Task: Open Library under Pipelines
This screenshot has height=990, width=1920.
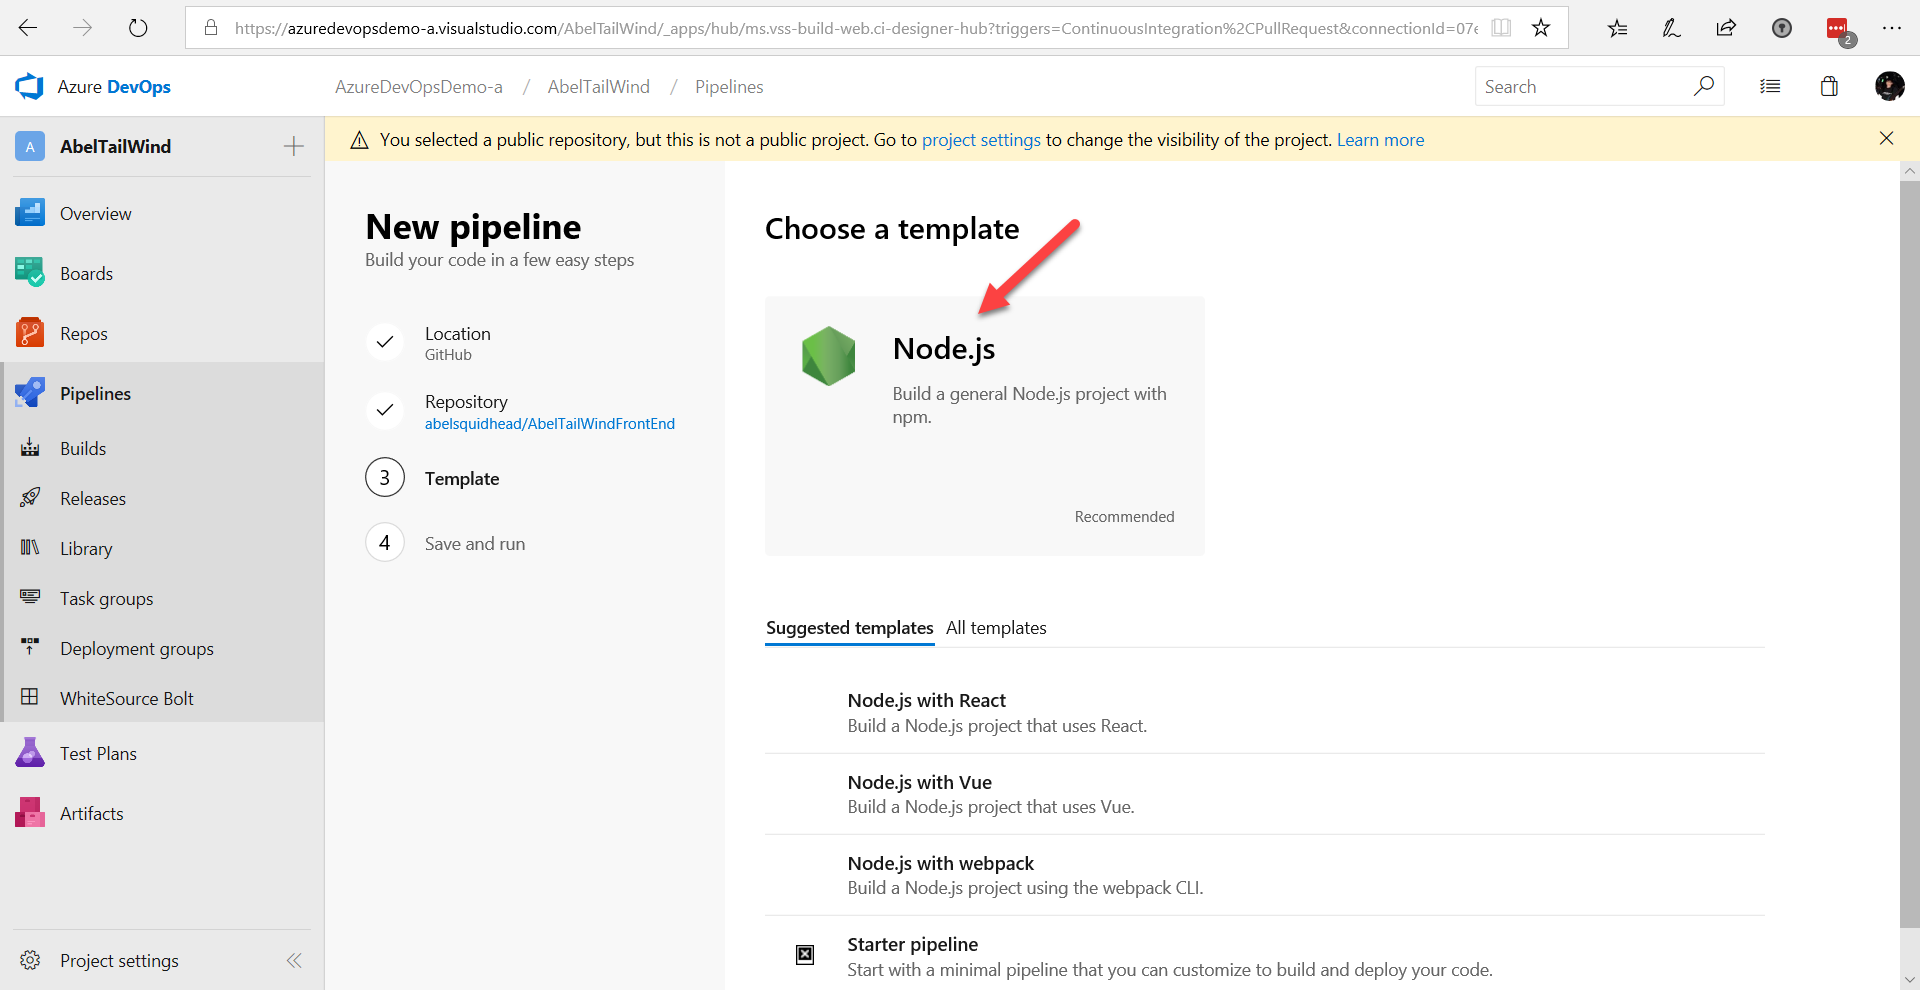Action: point(162,548)
